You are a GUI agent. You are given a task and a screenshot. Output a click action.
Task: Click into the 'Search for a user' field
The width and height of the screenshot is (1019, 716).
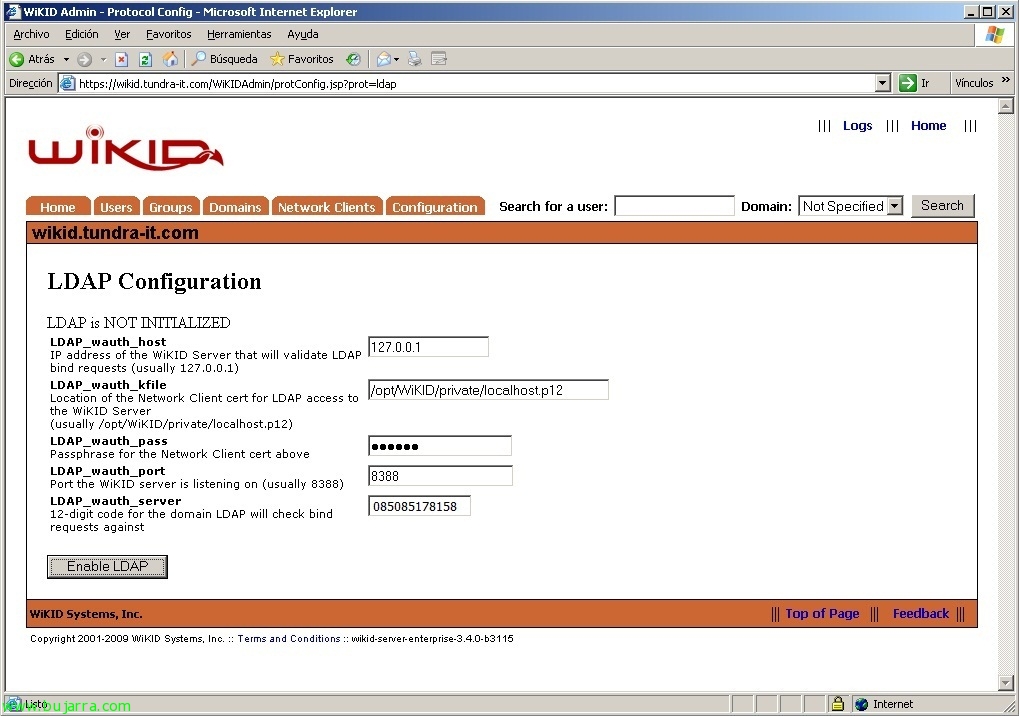tap(674, 206)
